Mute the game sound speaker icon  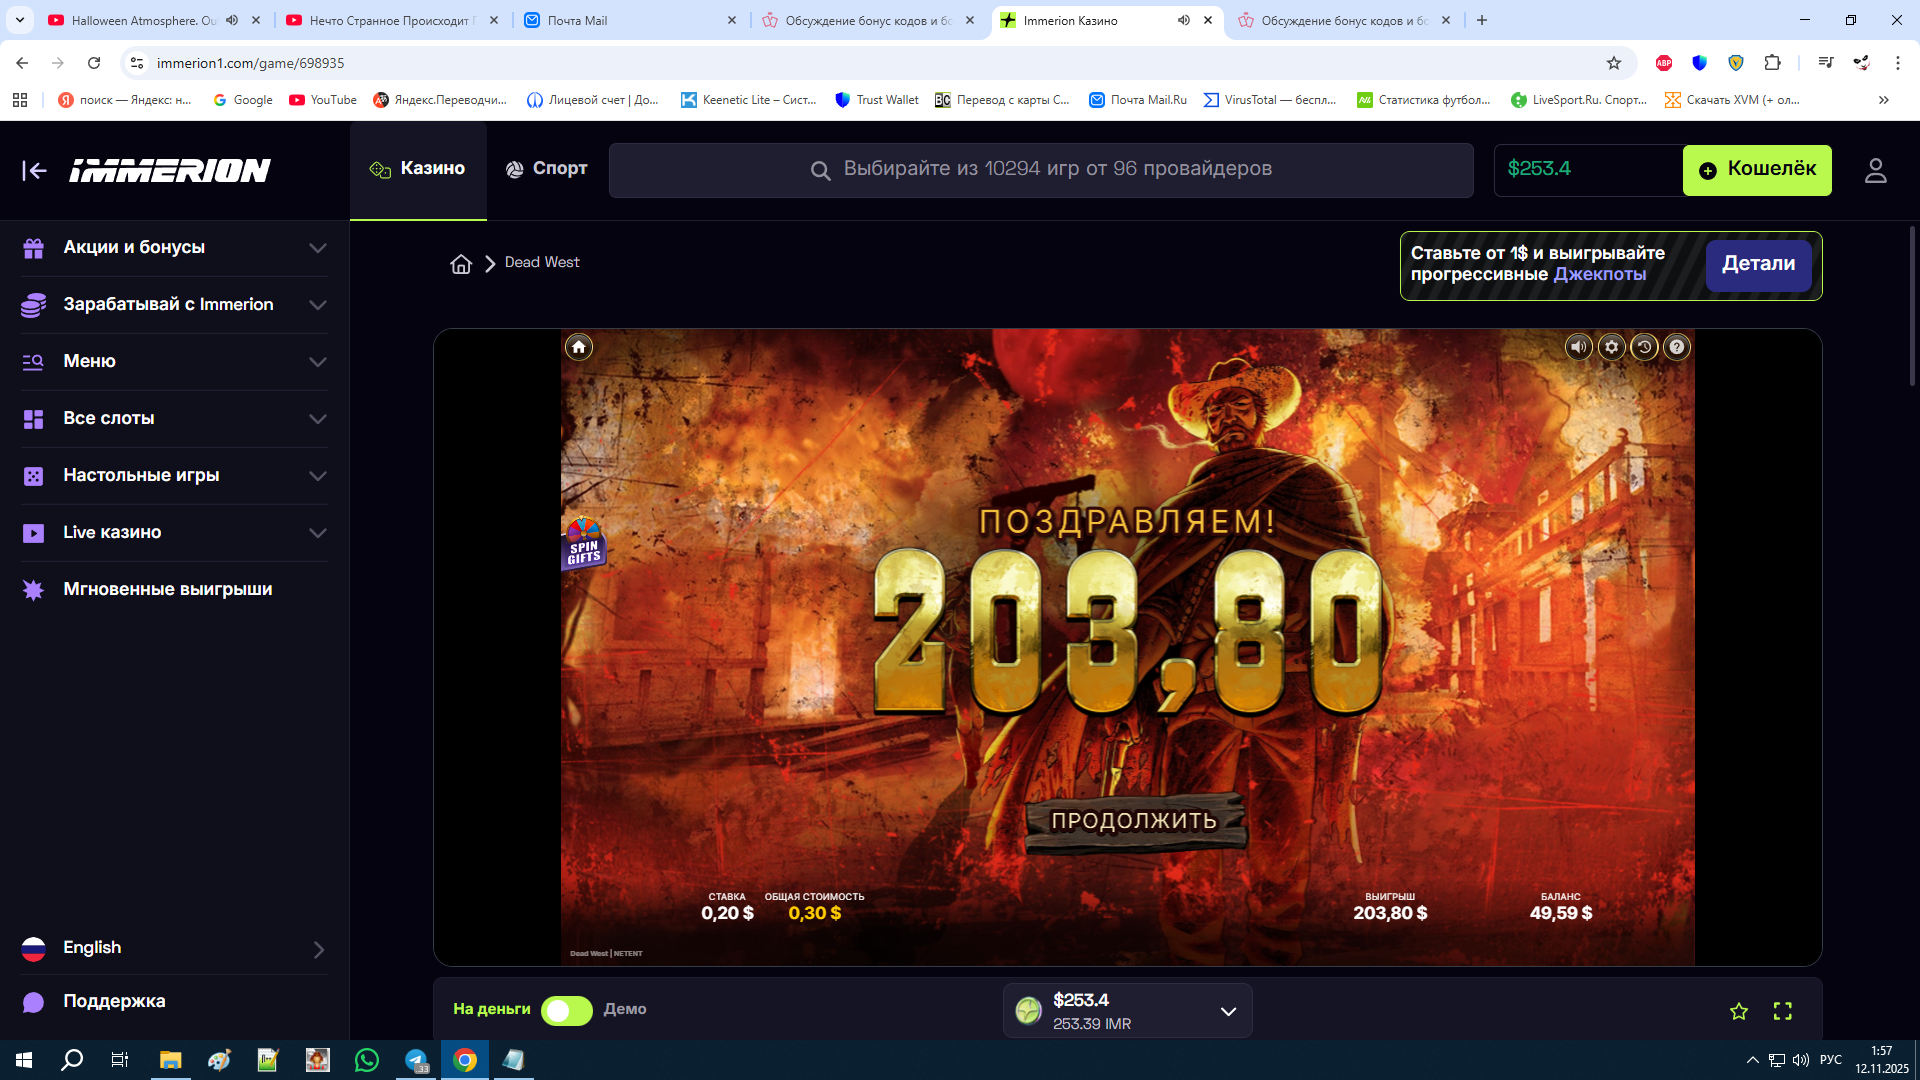tap(1578, 347)
